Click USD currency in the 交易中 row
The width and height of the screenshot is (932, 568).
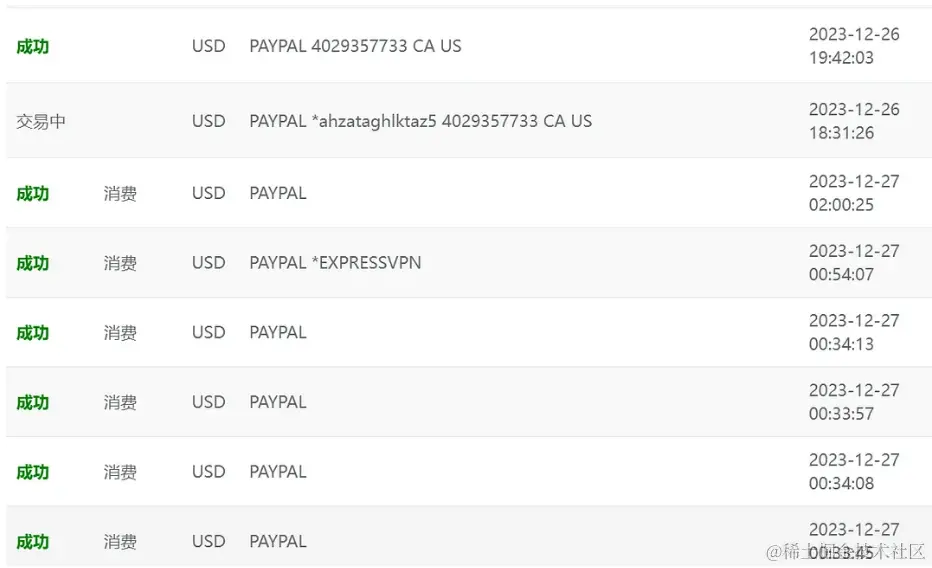(x=208, y=121)
